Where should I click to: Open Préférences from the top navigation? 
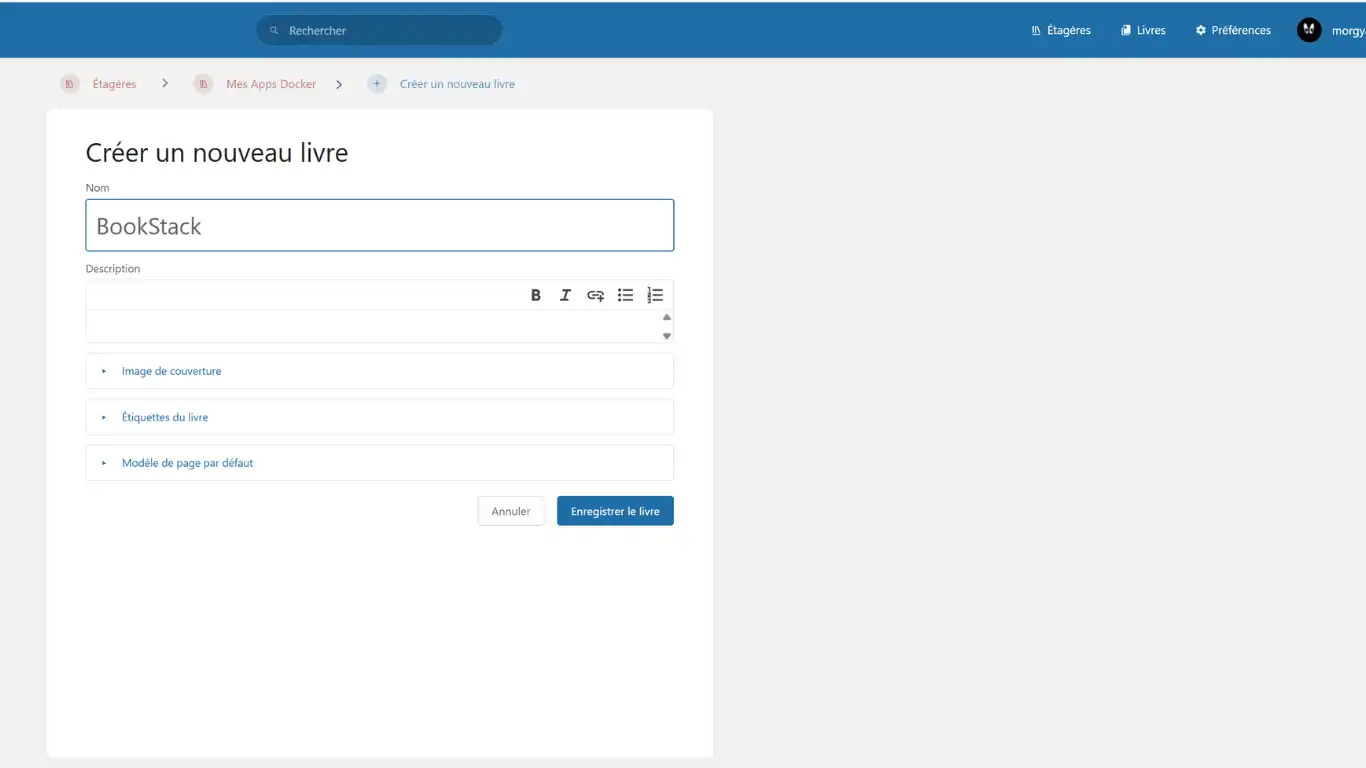(x=1233, y=30)
